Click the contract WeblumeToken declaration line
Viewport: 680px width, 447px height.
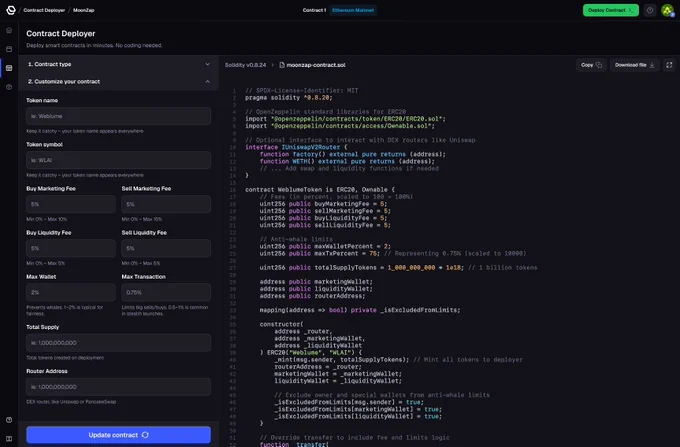320,190
